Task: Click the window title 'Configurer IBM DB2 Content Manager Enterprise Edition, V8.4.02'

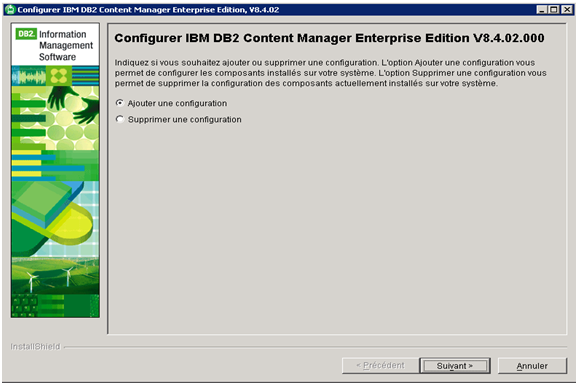Action: point(148,10)
